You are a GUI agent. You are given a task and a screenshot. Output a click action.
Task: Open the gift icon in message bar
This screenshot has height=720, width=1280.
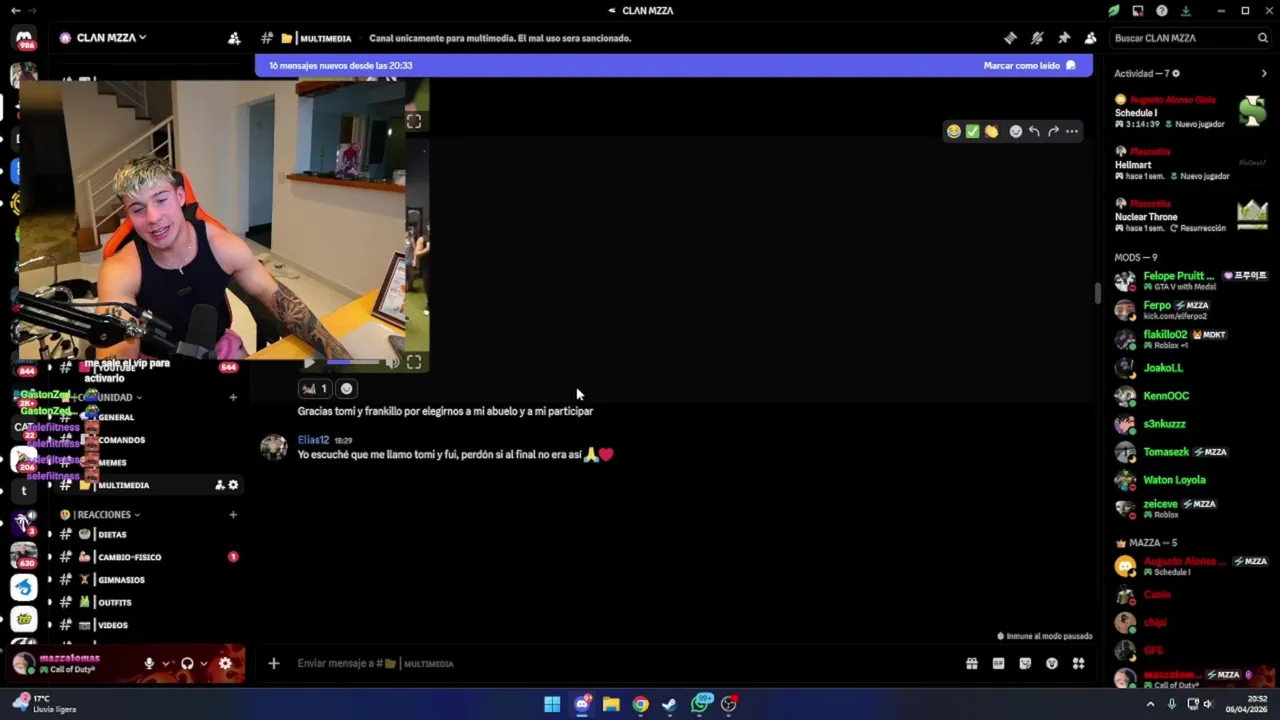971,663
